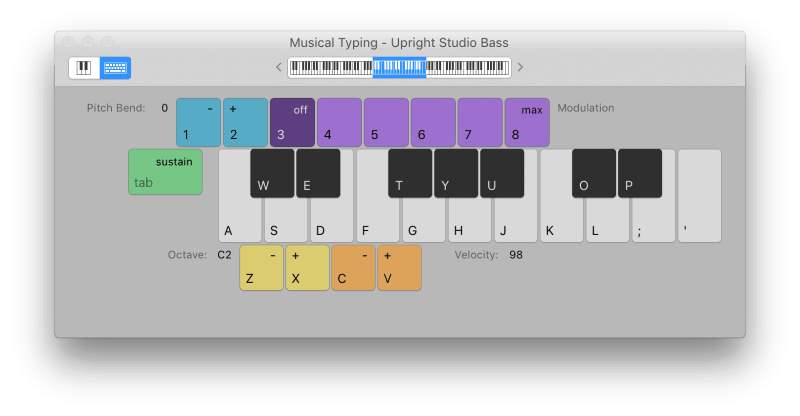Set modulation level with key 7
The height and width of the screenshot is (416, 800).
(480, 123)
